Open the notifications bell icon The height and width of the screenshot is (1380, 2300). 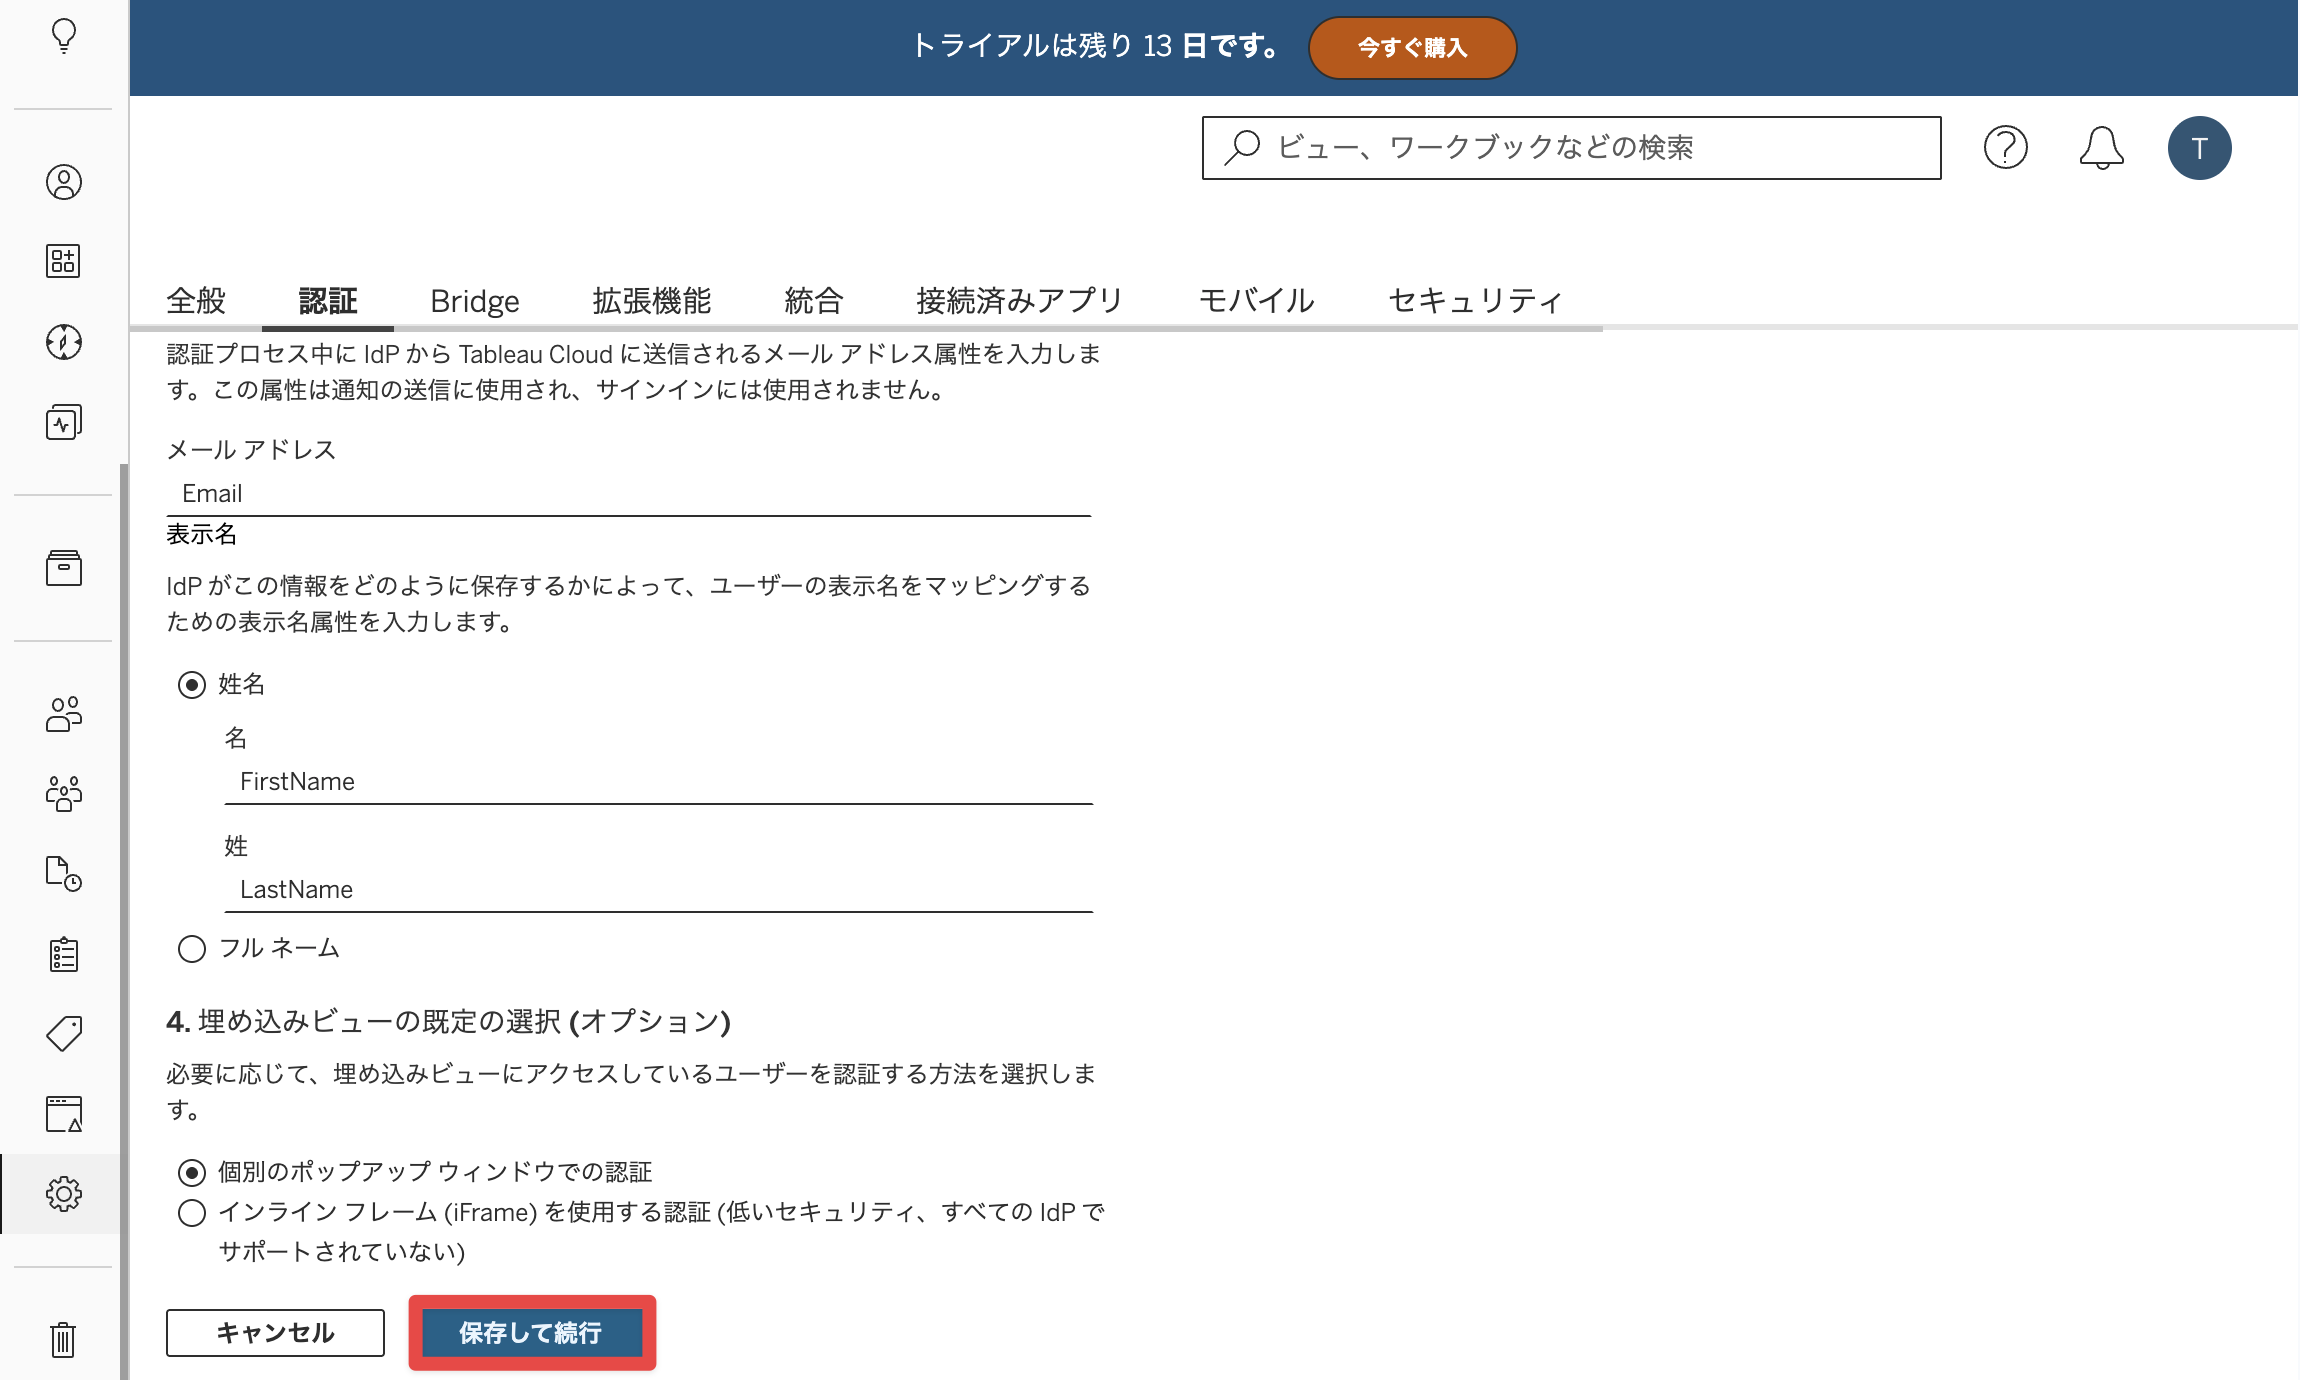(2101, 148)
